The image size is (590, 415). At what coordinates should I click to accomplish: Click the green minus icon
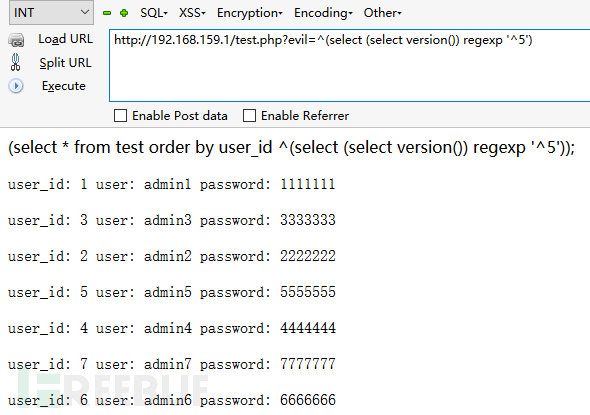click(107, 13)
